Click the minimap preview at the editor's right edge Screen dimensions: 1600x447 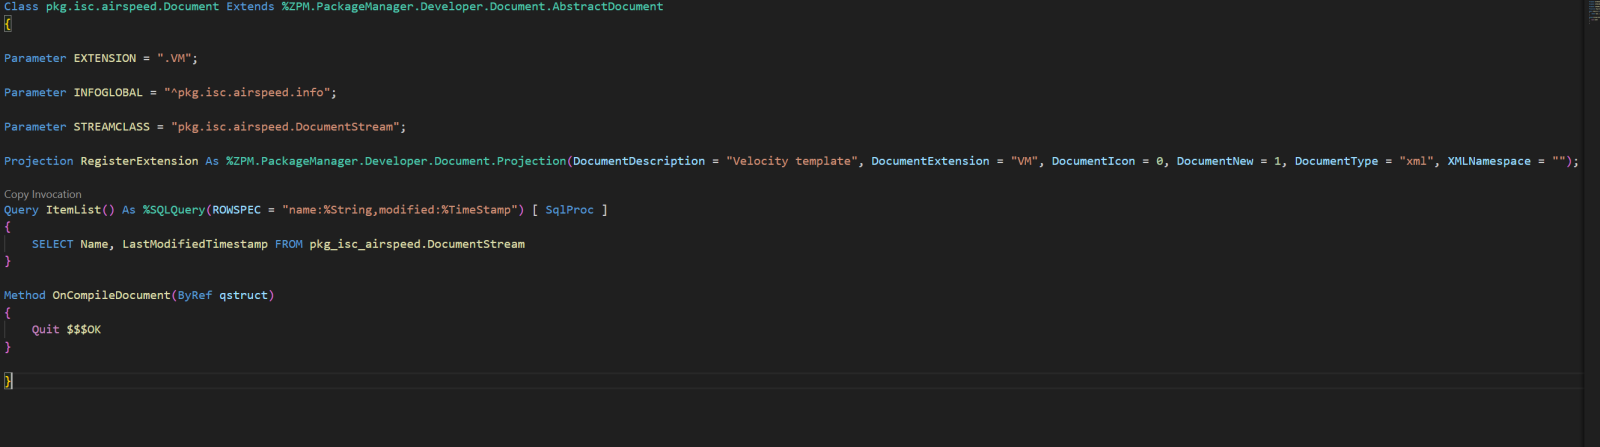click(x=1592, y=12)
